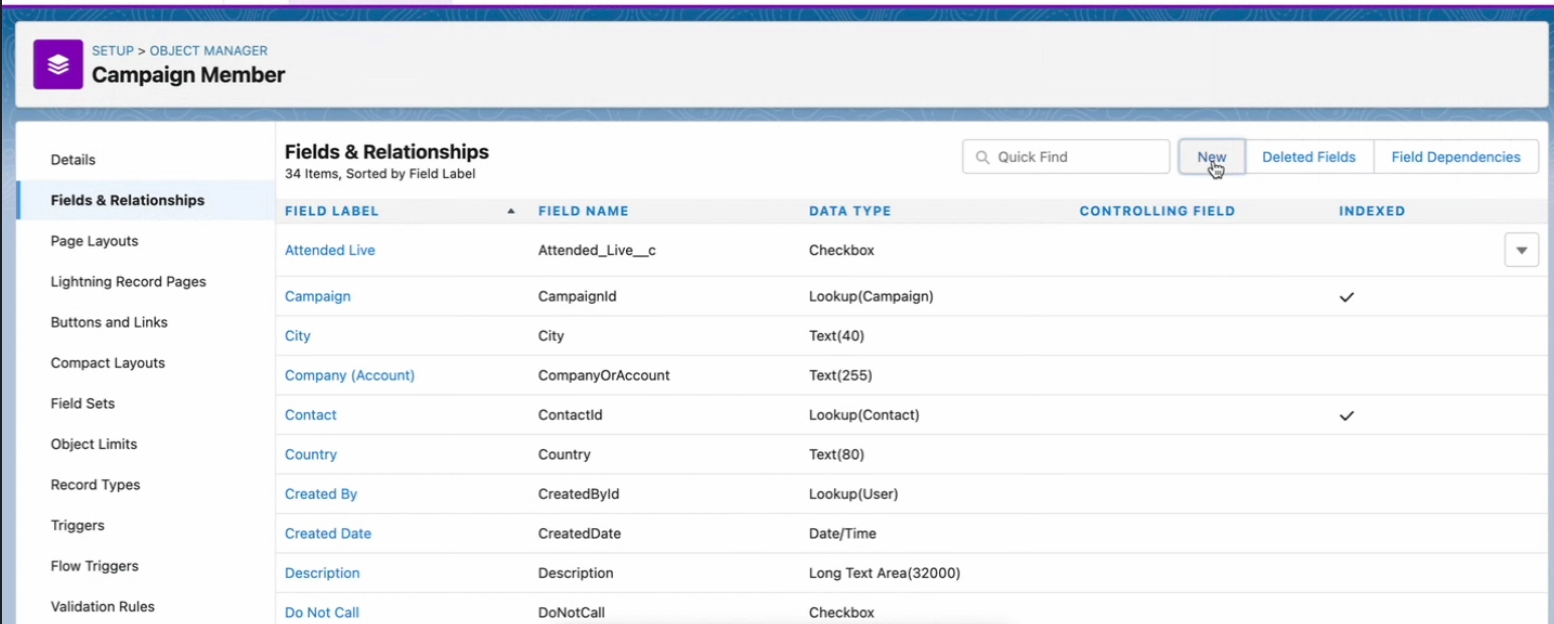1554x624 pixels.
Task: Click the Contact row indexed checkmark
Action: pos(1346,415)
